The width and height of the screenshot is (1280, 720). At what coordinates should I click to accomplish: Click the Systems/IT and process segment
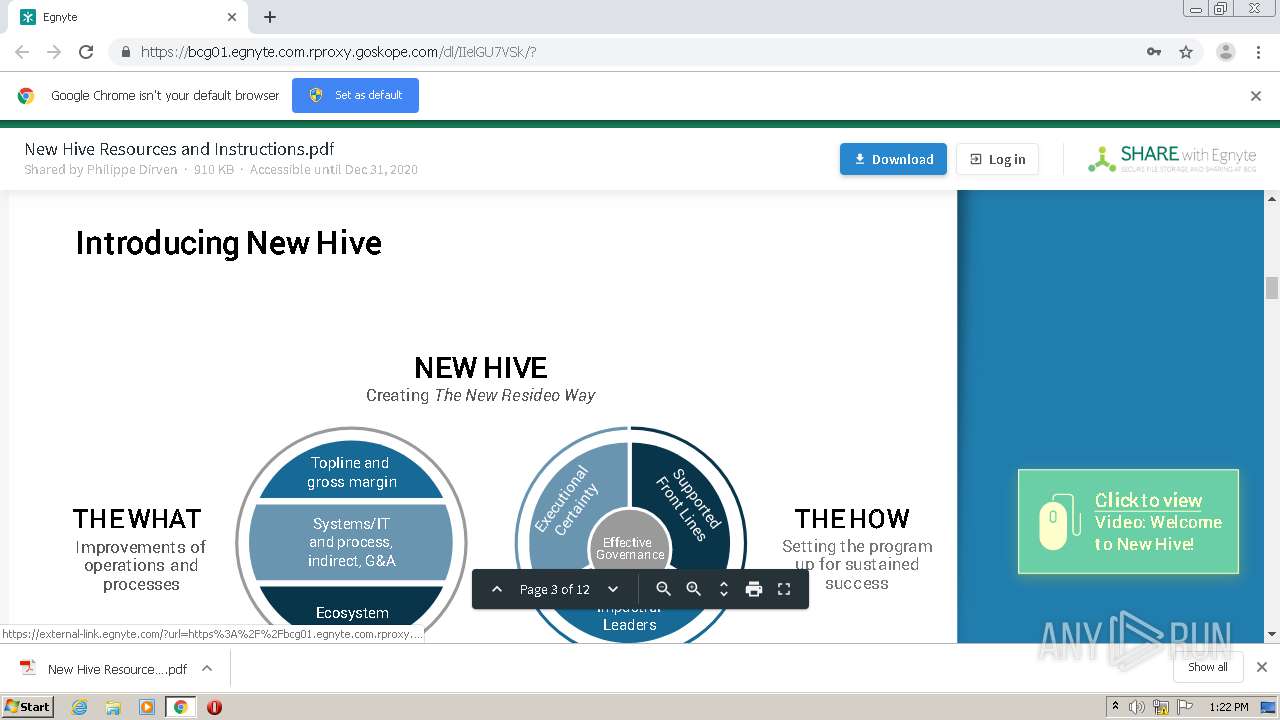click(x=351, y=543)
